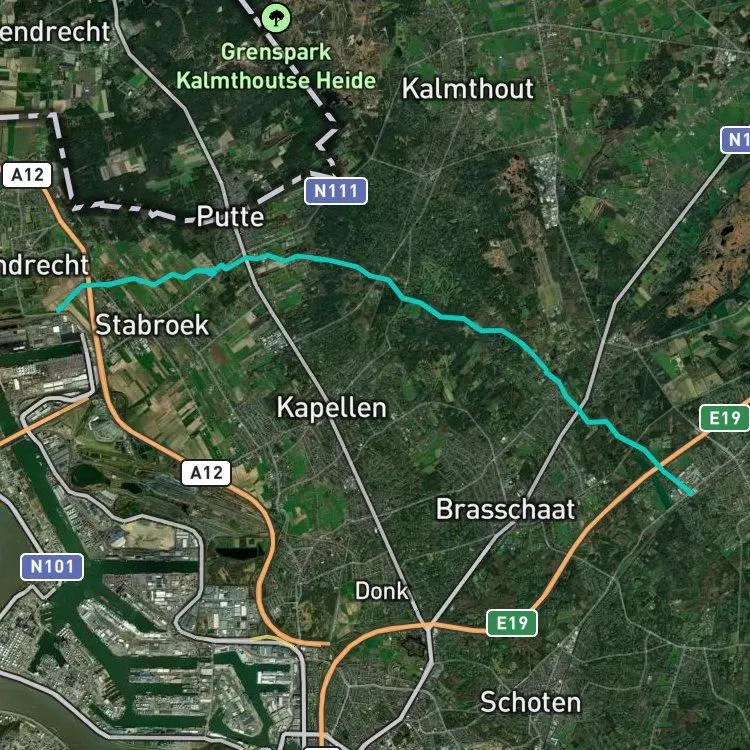Click the N101 road shield

pyautogui.click(x=52, y=567)
